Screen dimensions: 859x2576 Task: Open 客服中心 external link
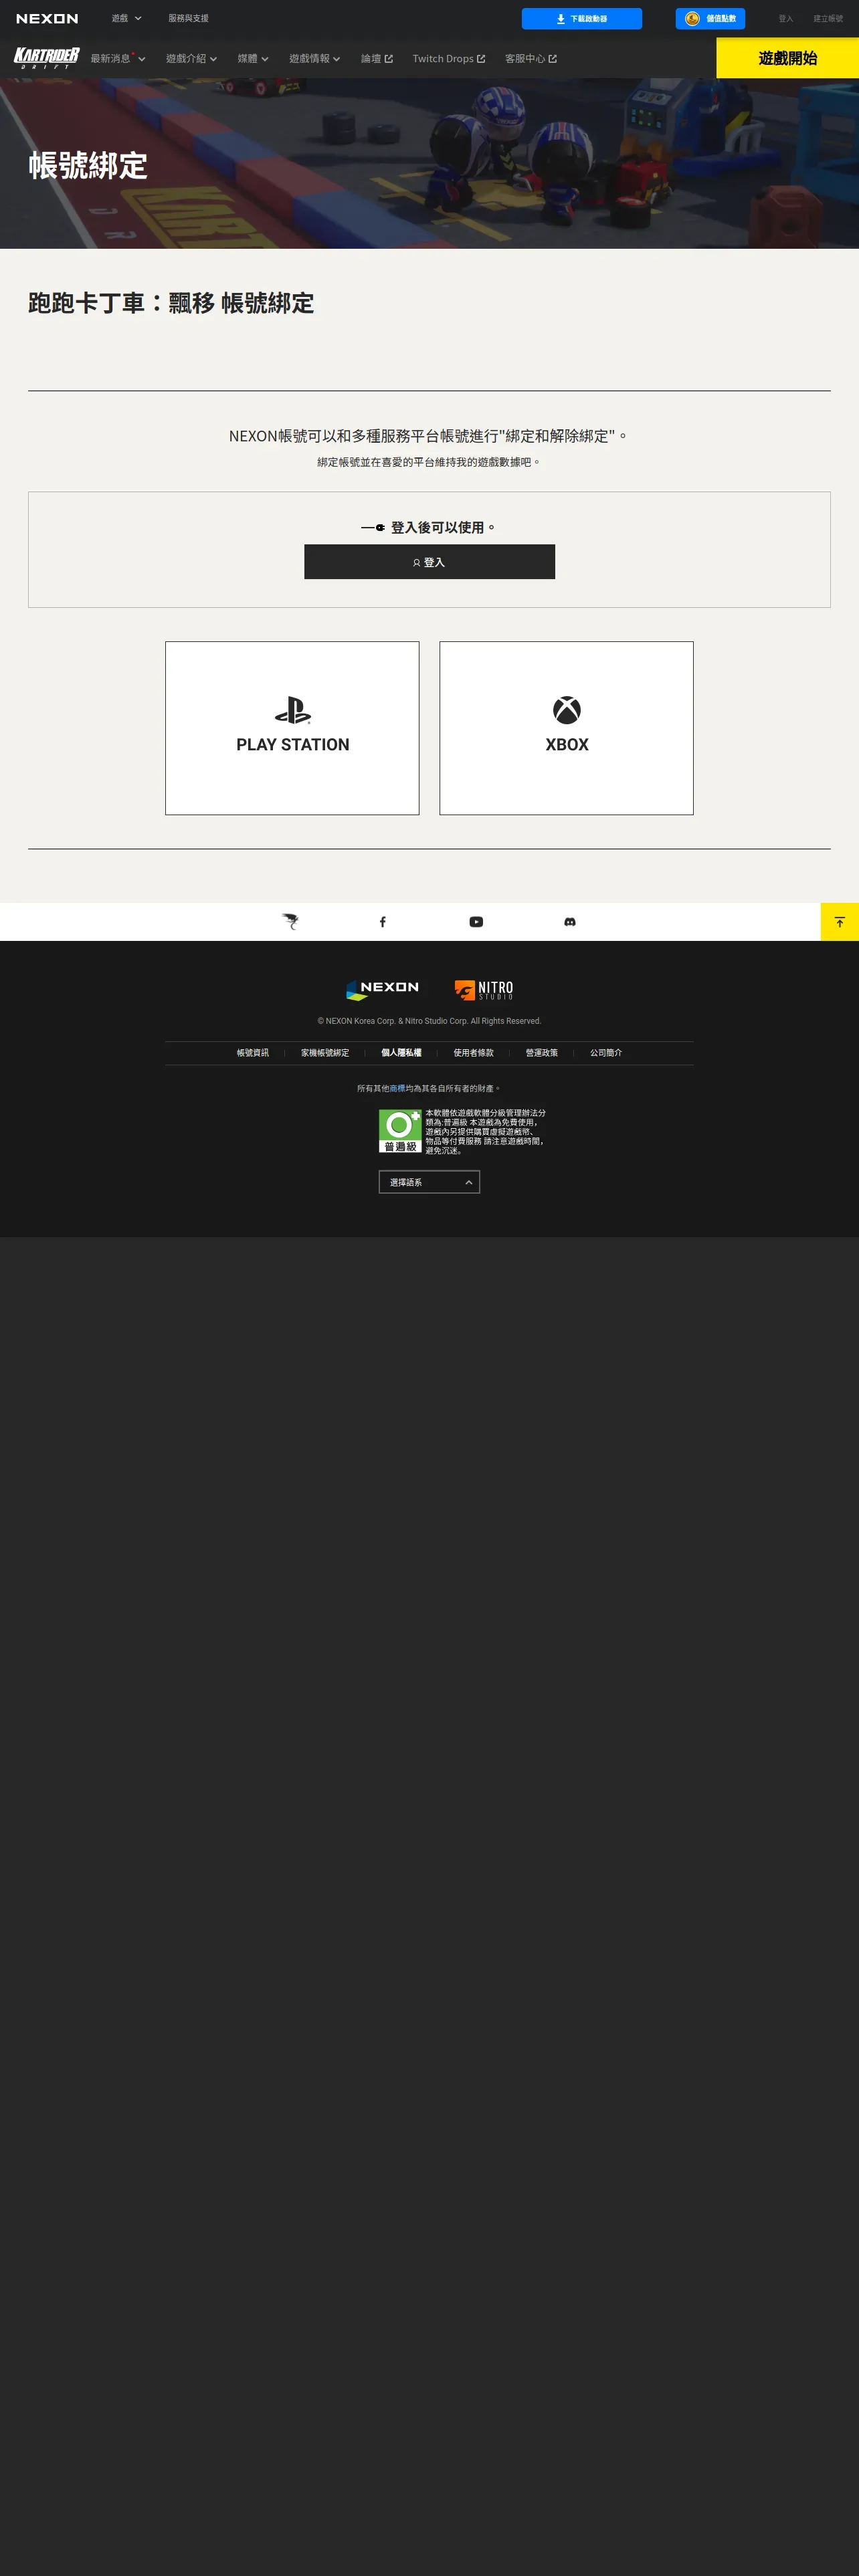pyautogui.click(x=531, y=59)
